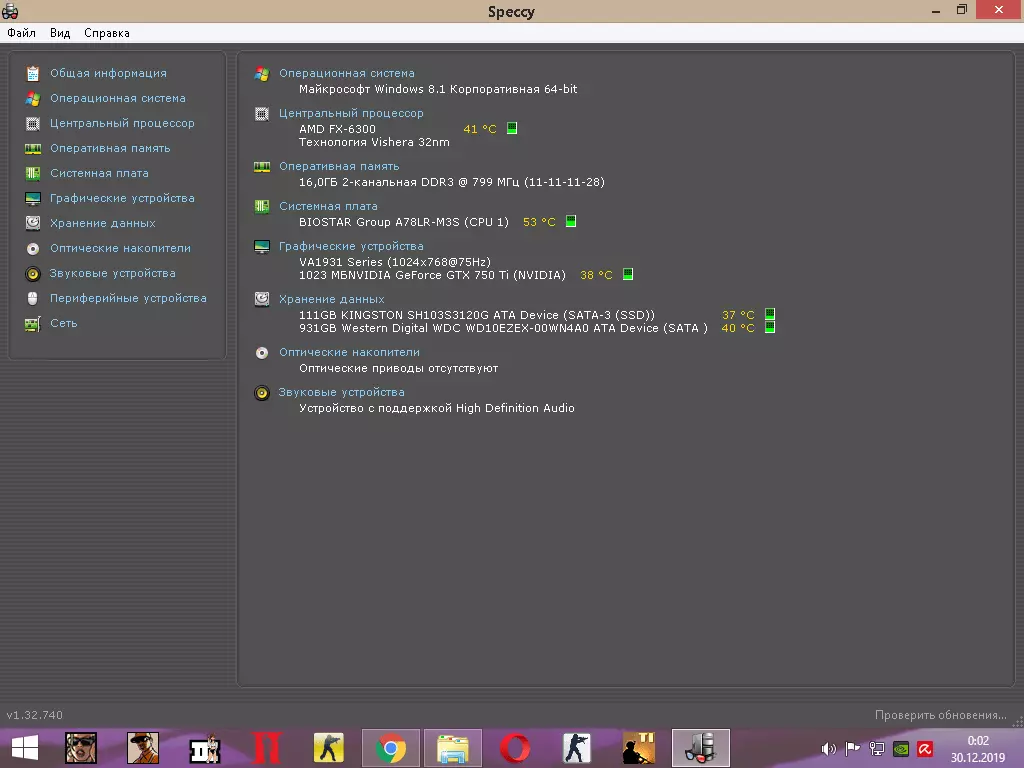Open the Вид menu

(60, 33)
